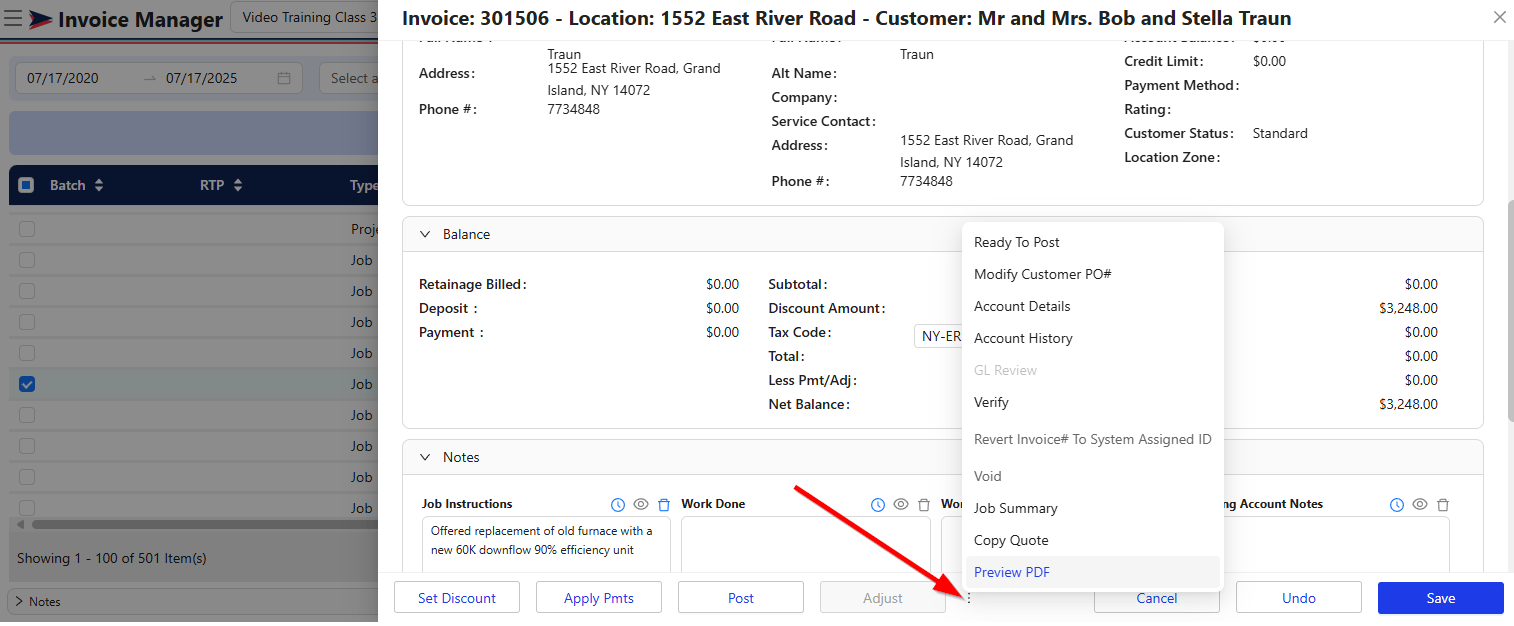Open the three-dot more actions menu
The width and height of the screenshot is (1514, 626).
tap(967, 598)
